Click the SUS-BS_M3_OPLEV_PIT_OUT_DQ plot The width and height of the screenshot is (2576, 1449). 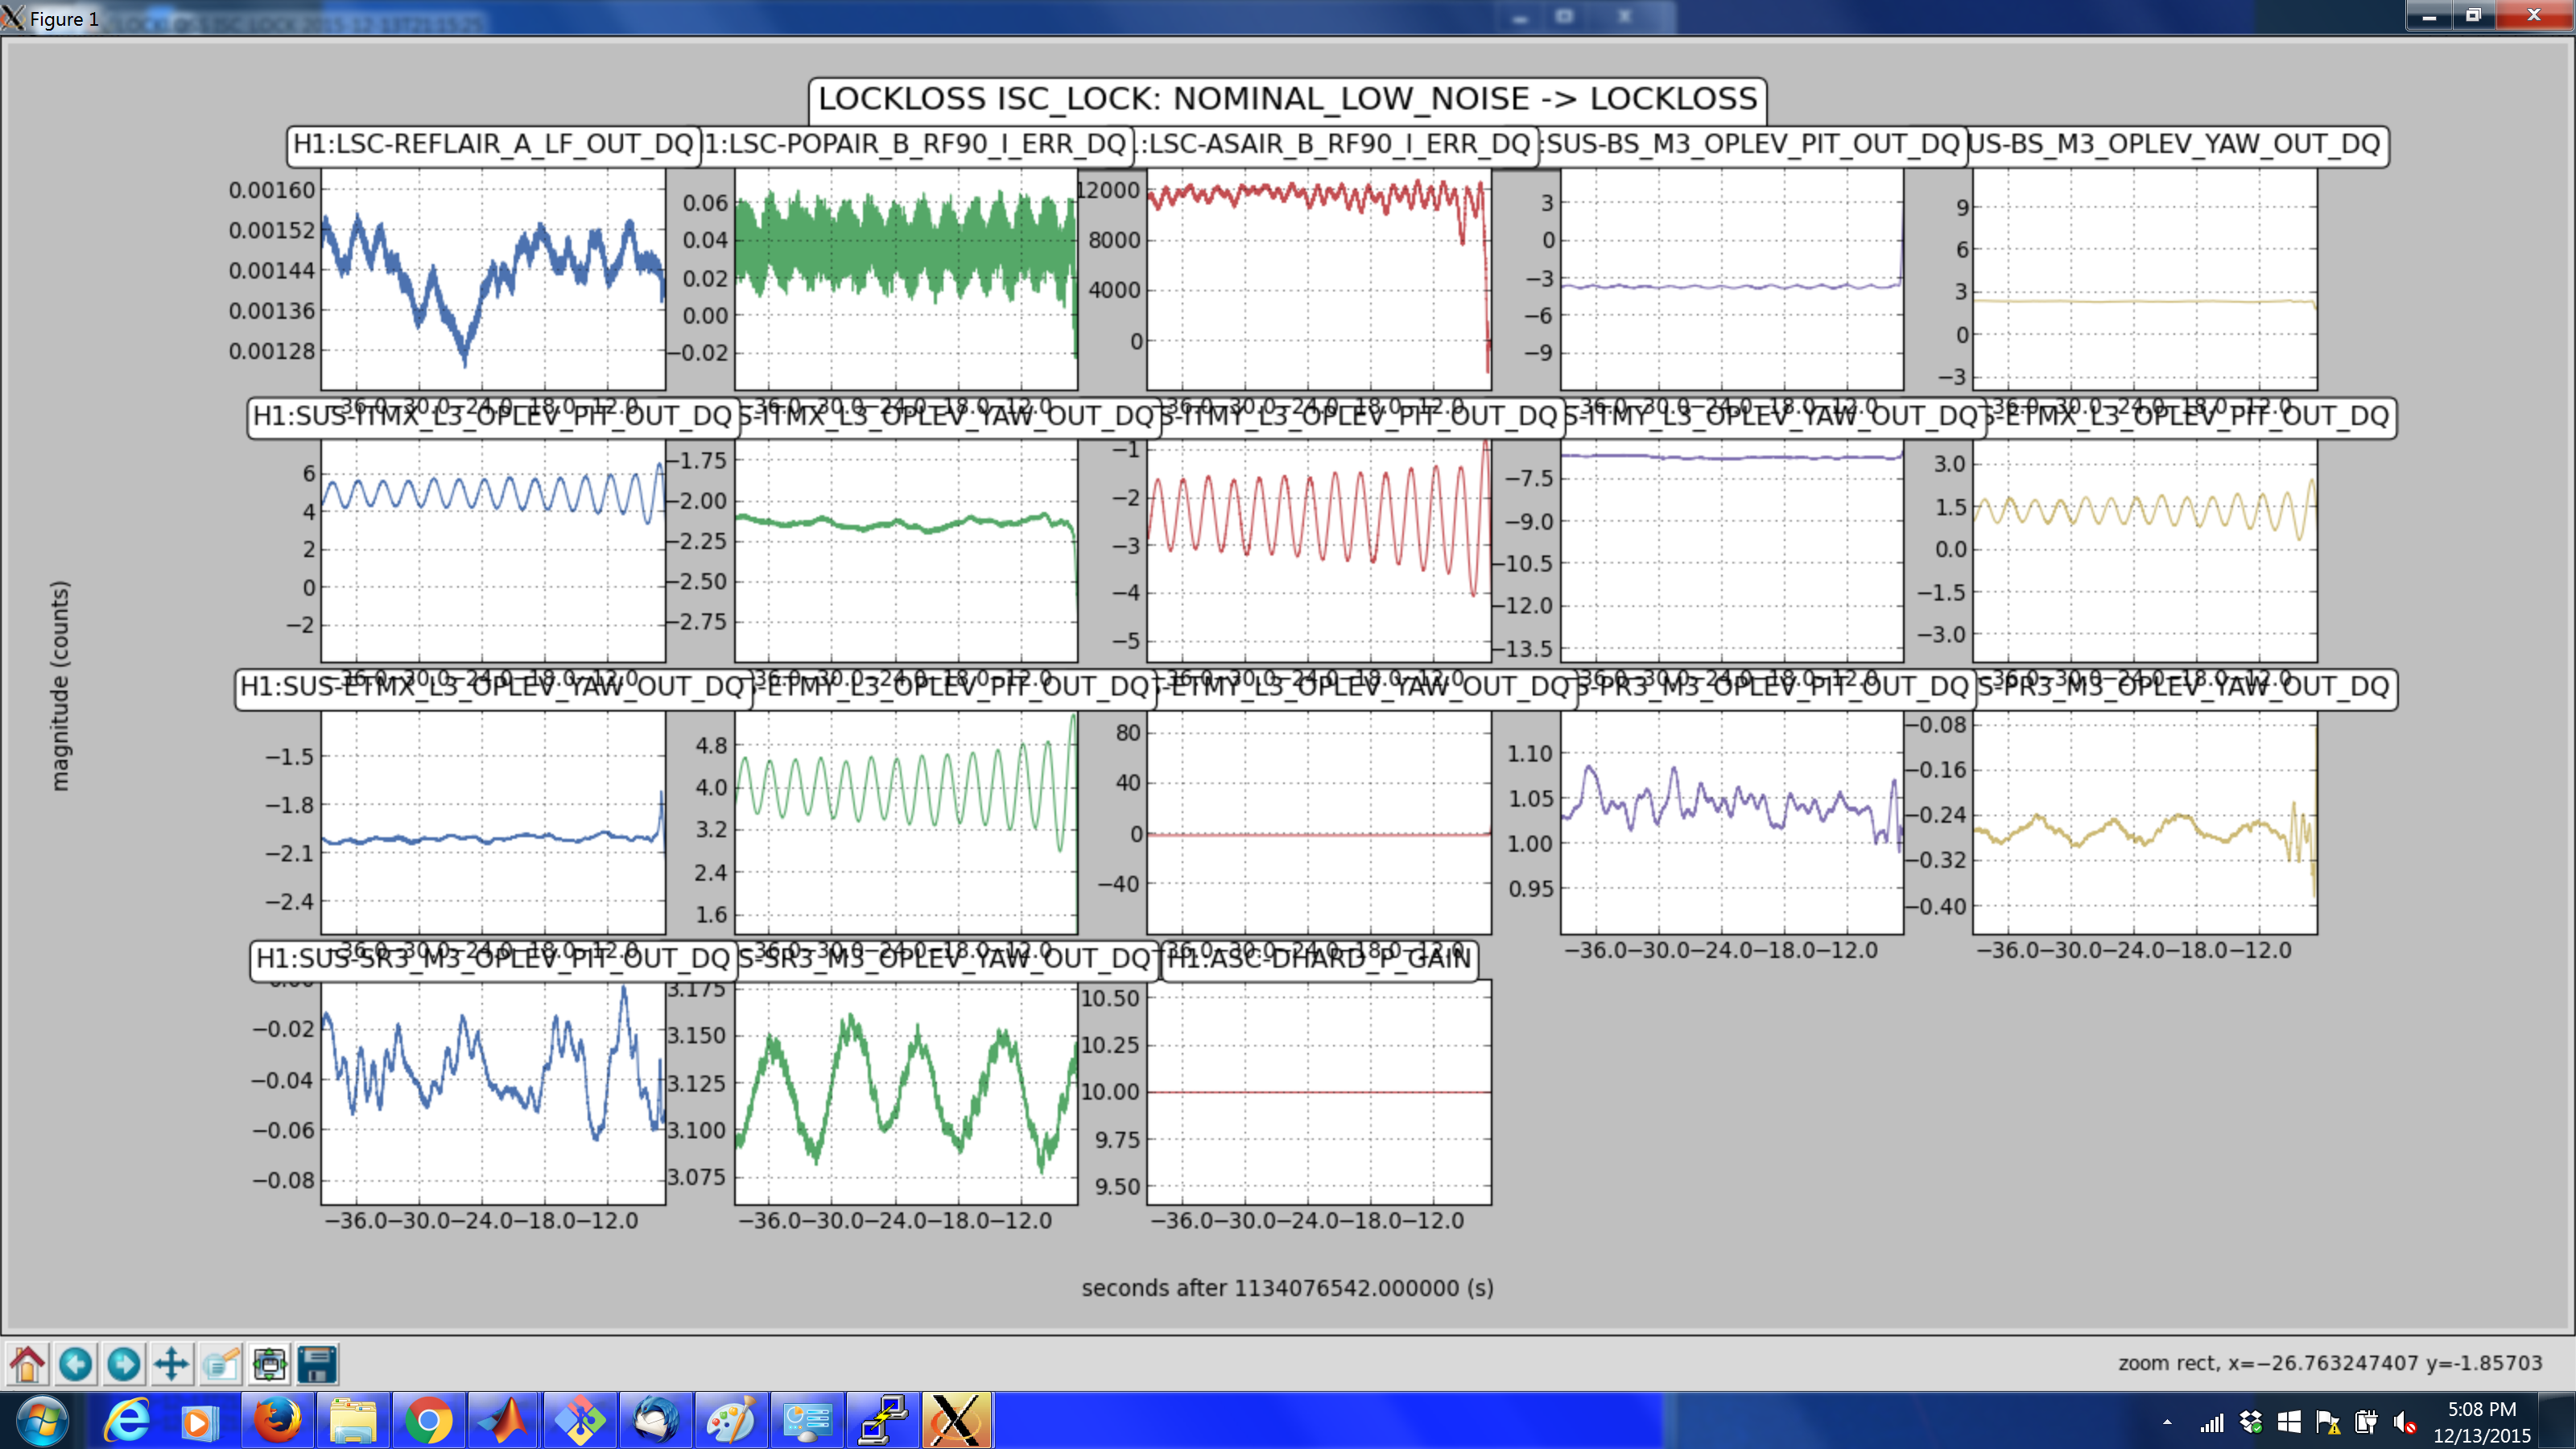coord(1732,279)
